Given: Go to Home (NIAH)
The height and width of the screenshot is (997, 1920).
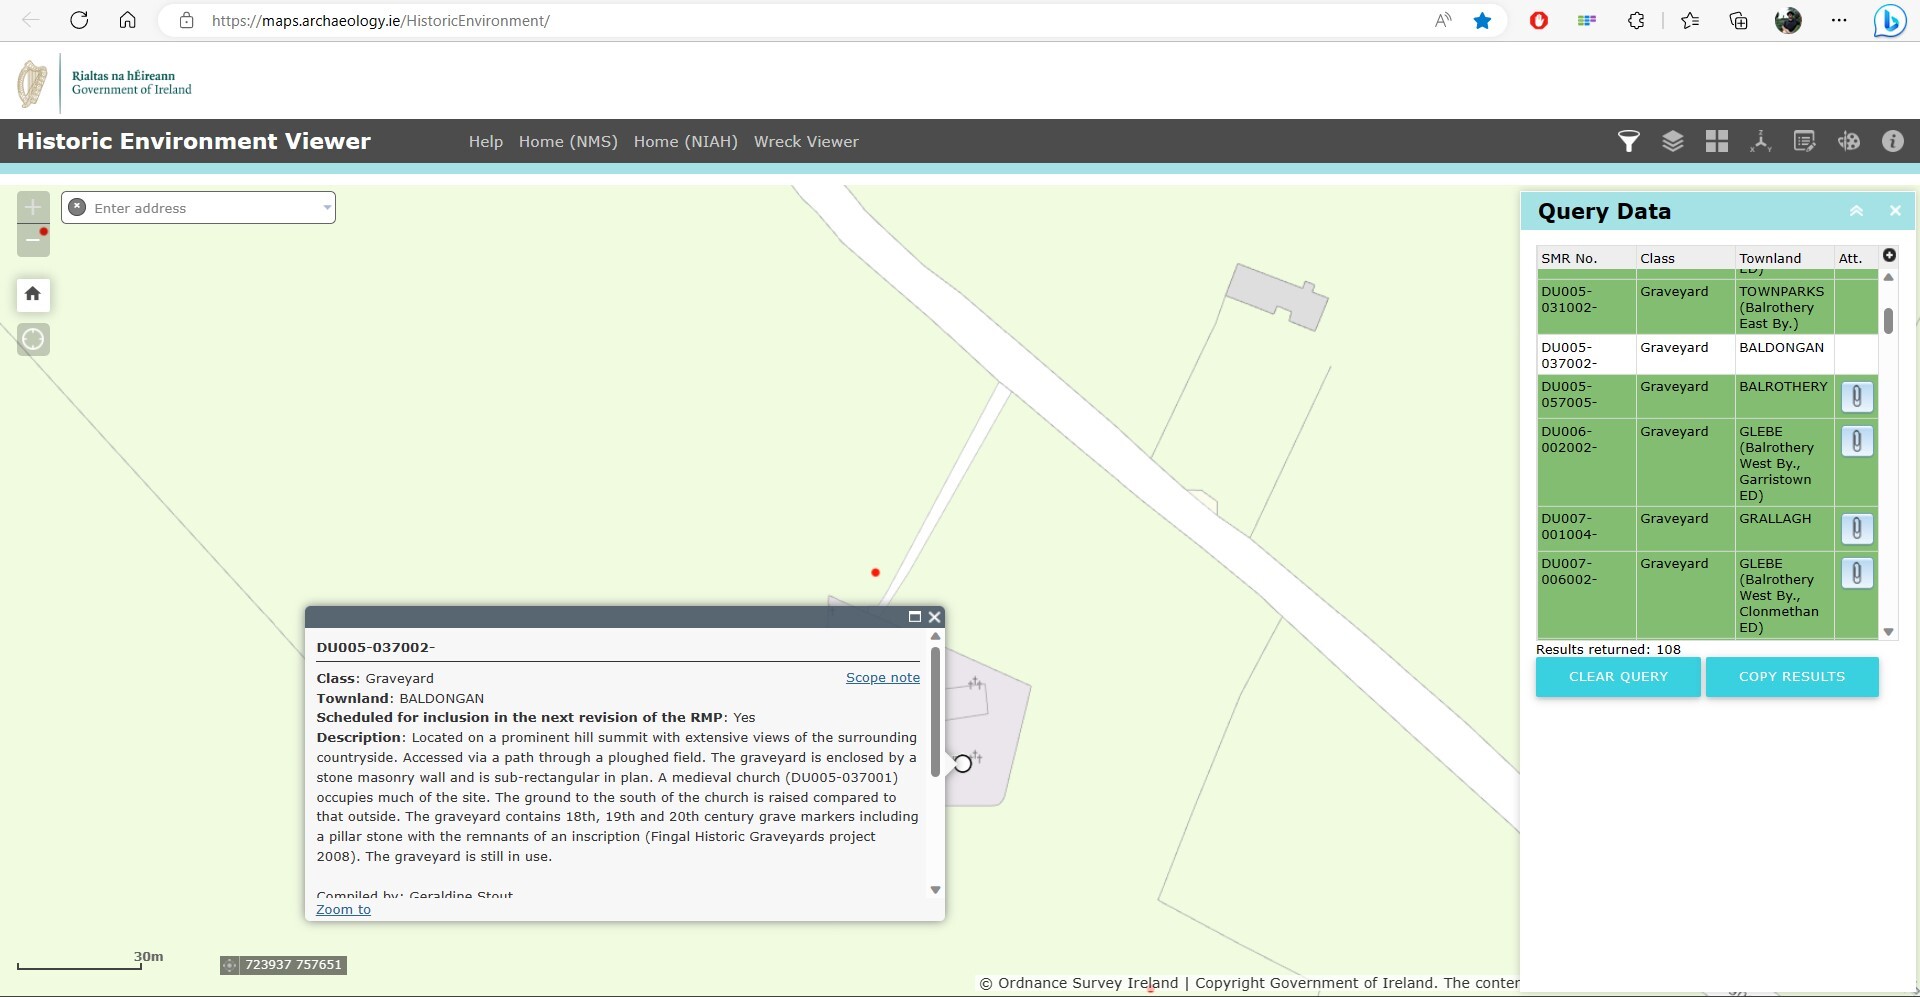Looking at the screenshot, I should (x=686, y=142).
